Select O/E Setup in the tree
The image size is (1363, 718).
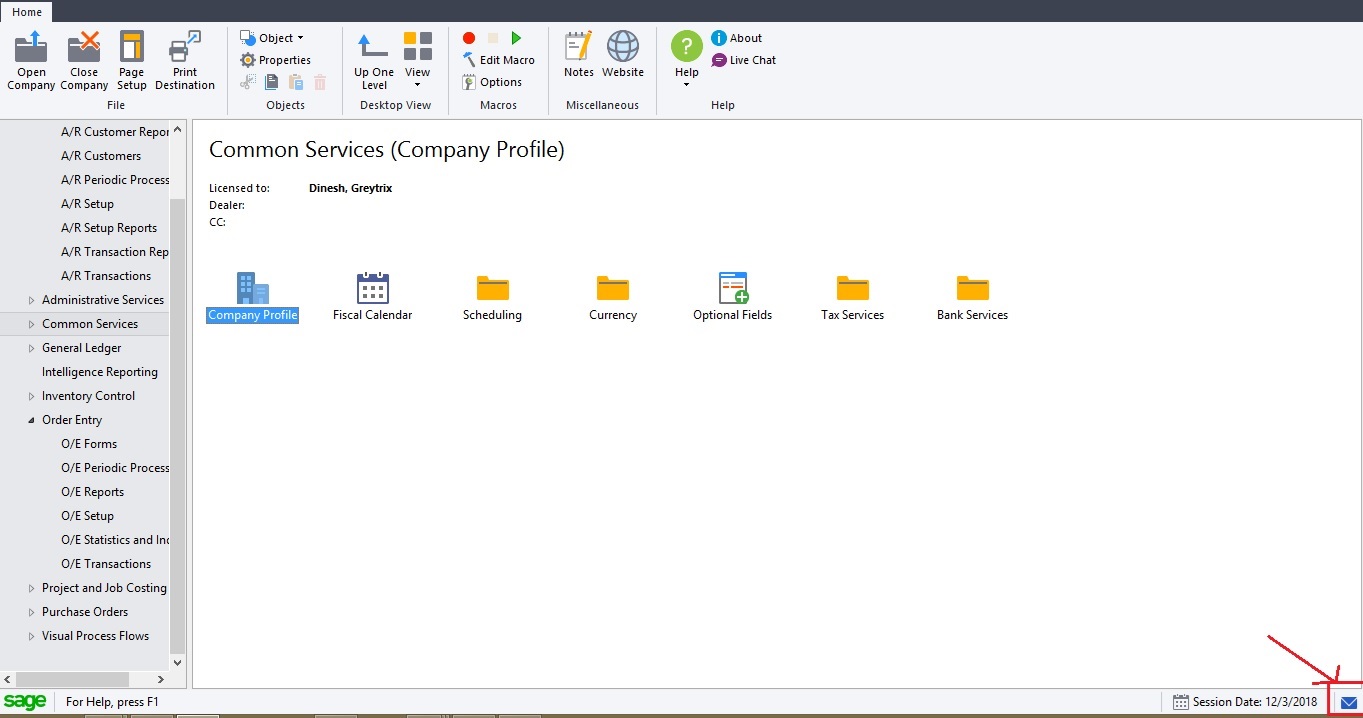[x=87, y=516]
